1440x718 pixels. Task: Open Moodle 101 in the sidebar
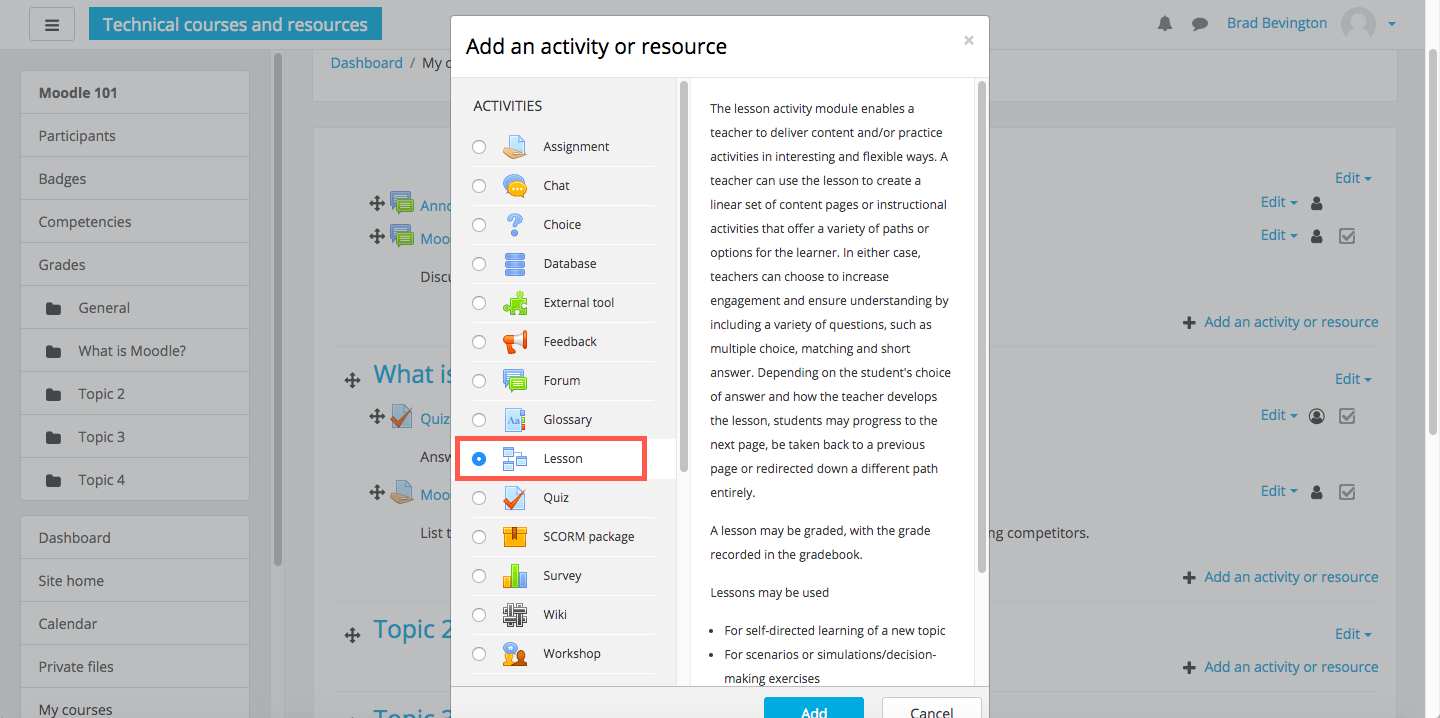(x=135, y=93)
